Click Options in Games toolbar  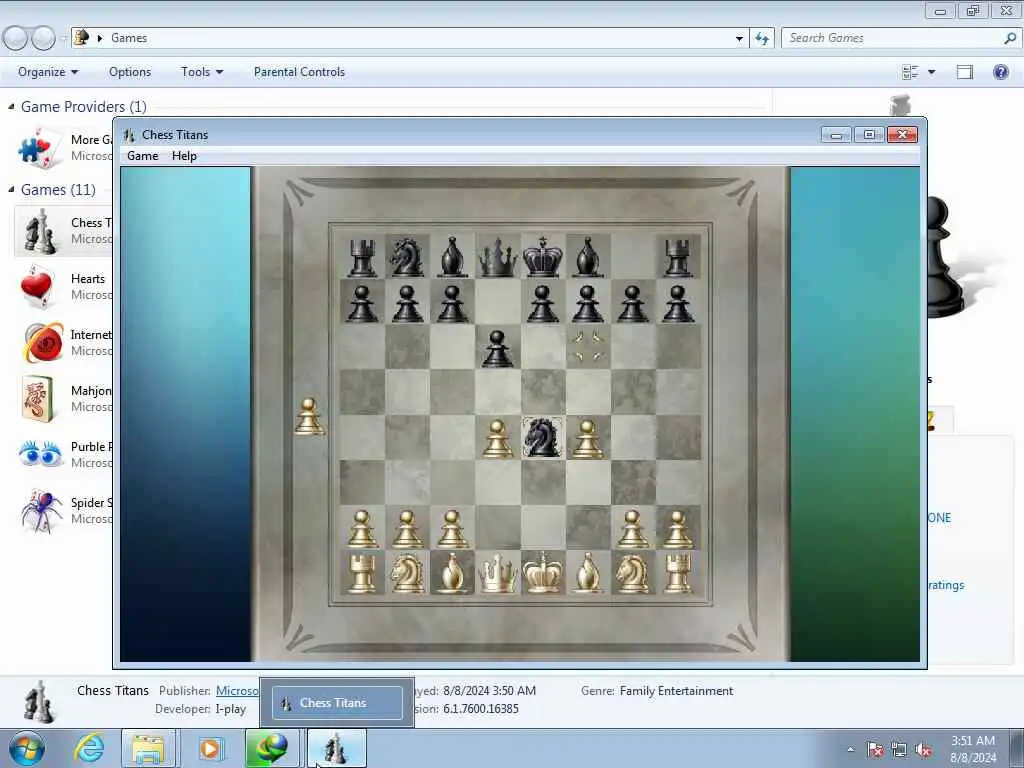click(x=130, y=72)
